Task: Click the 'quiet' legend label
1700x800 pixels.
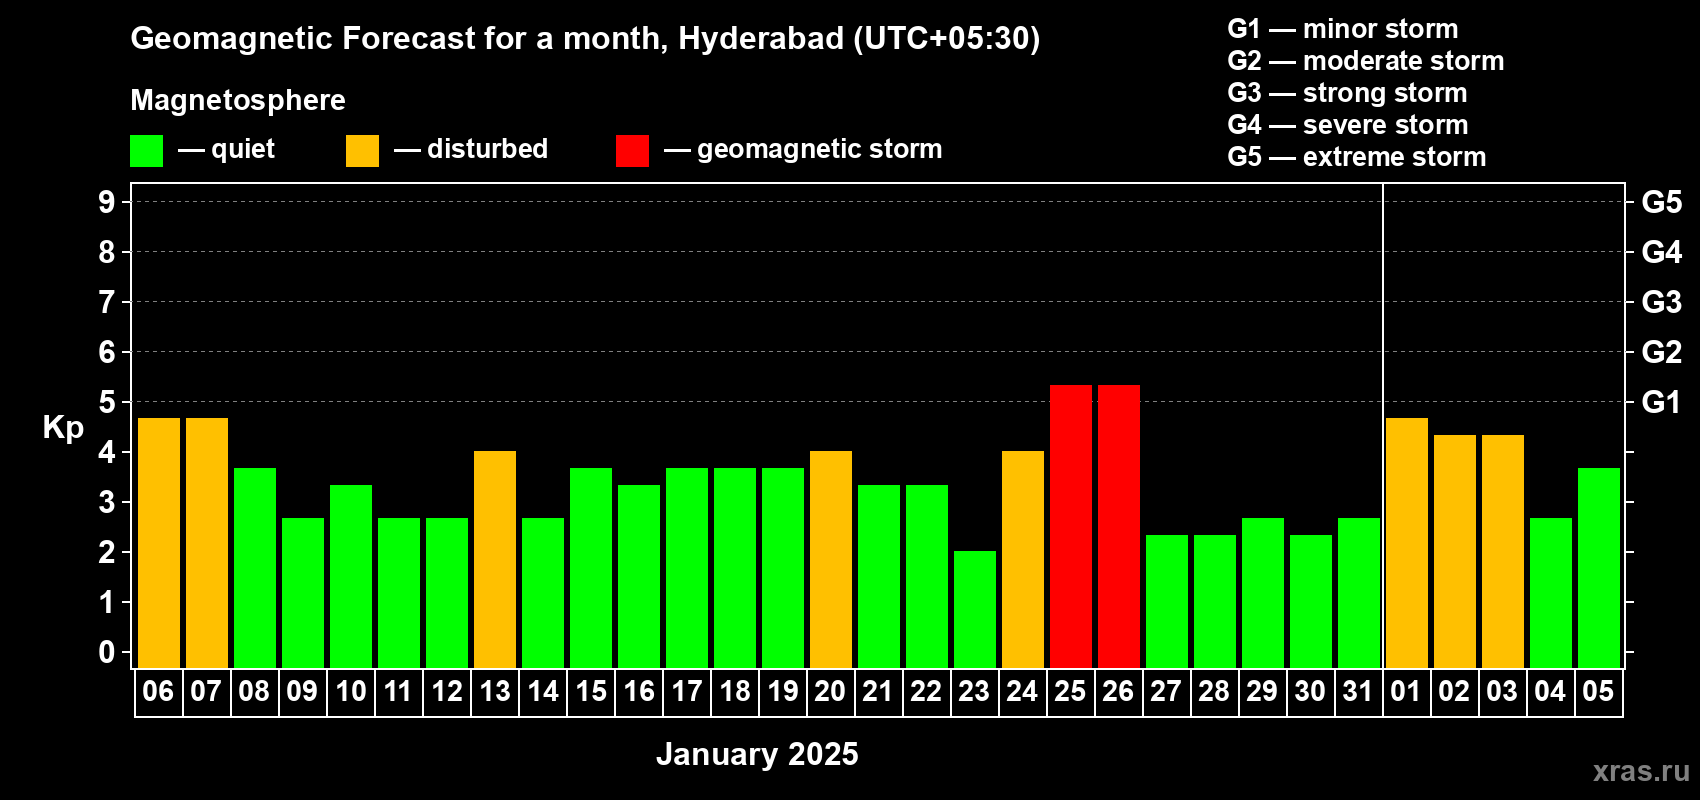Action: tap(243, 149)
